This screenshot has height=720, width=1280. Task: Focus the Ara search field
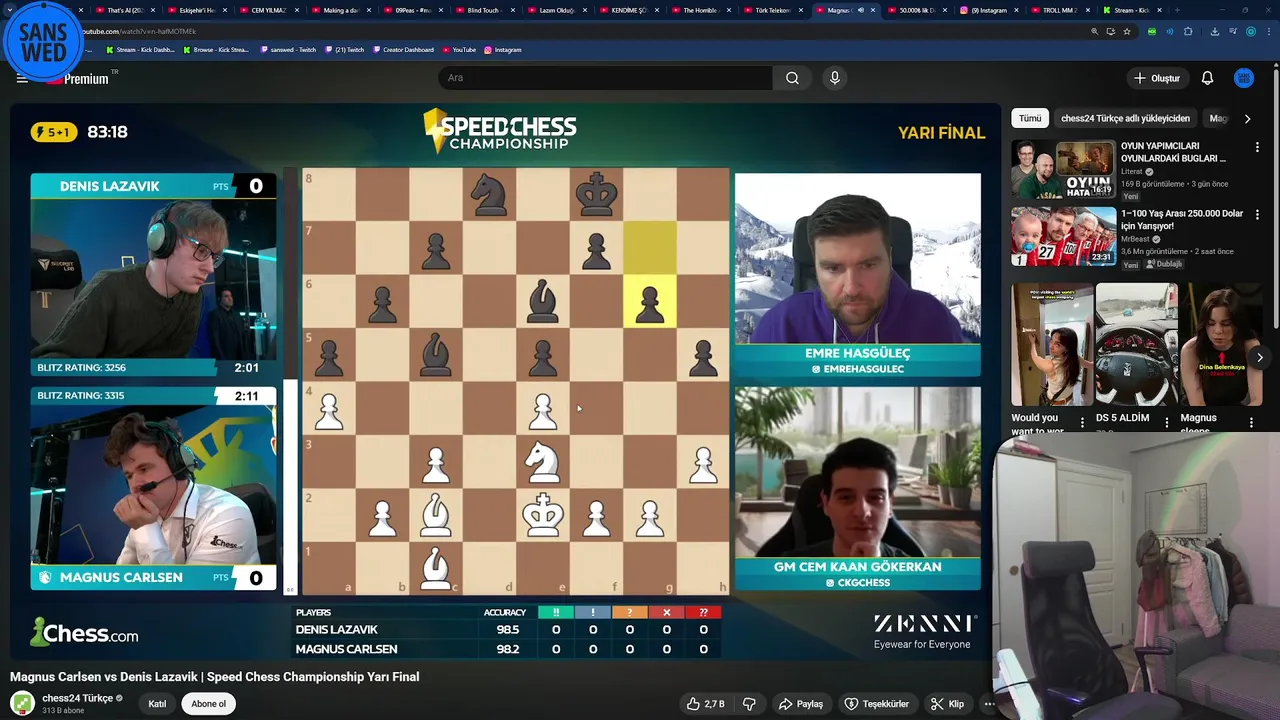(x=605, y=78)
